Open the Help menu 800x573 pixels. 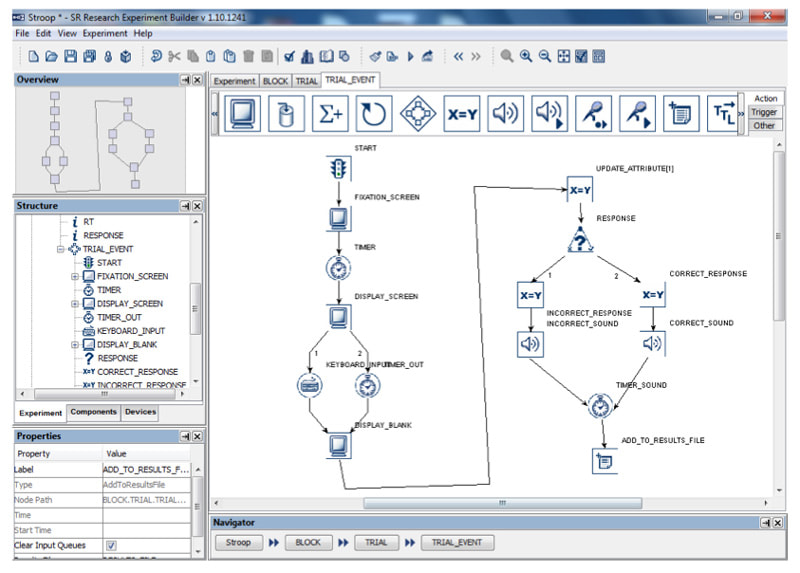click(x=143, y=33)
